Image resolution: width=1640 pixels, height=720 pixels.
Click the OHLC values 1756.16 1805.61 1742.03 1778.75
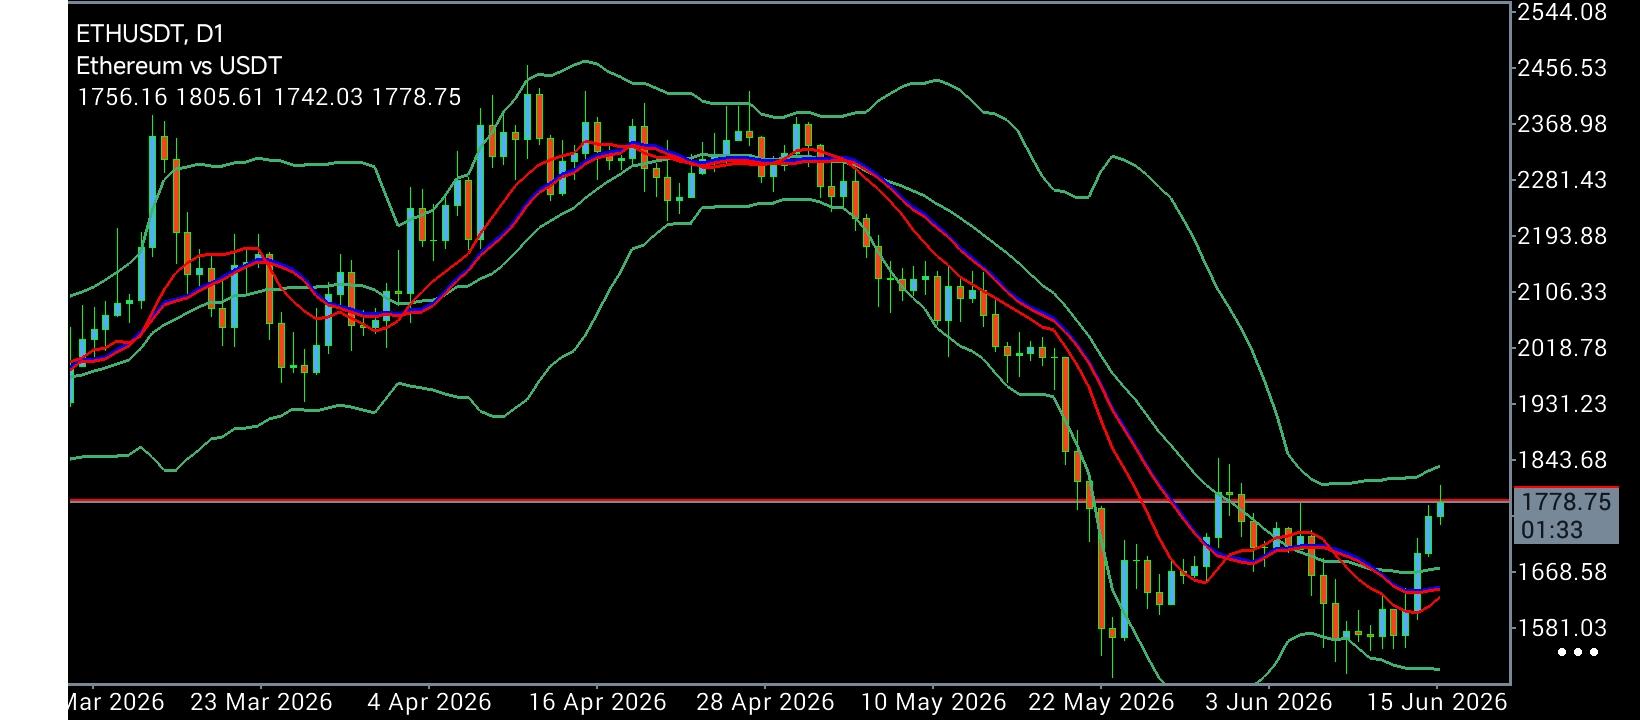point(269,97)
